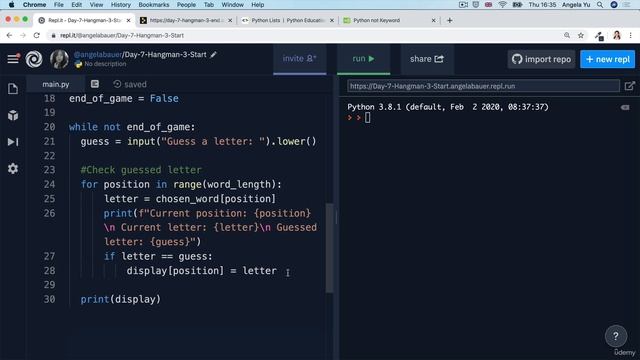
Task: Switch to Python Lists browser tab
Action: click(288, 20)
